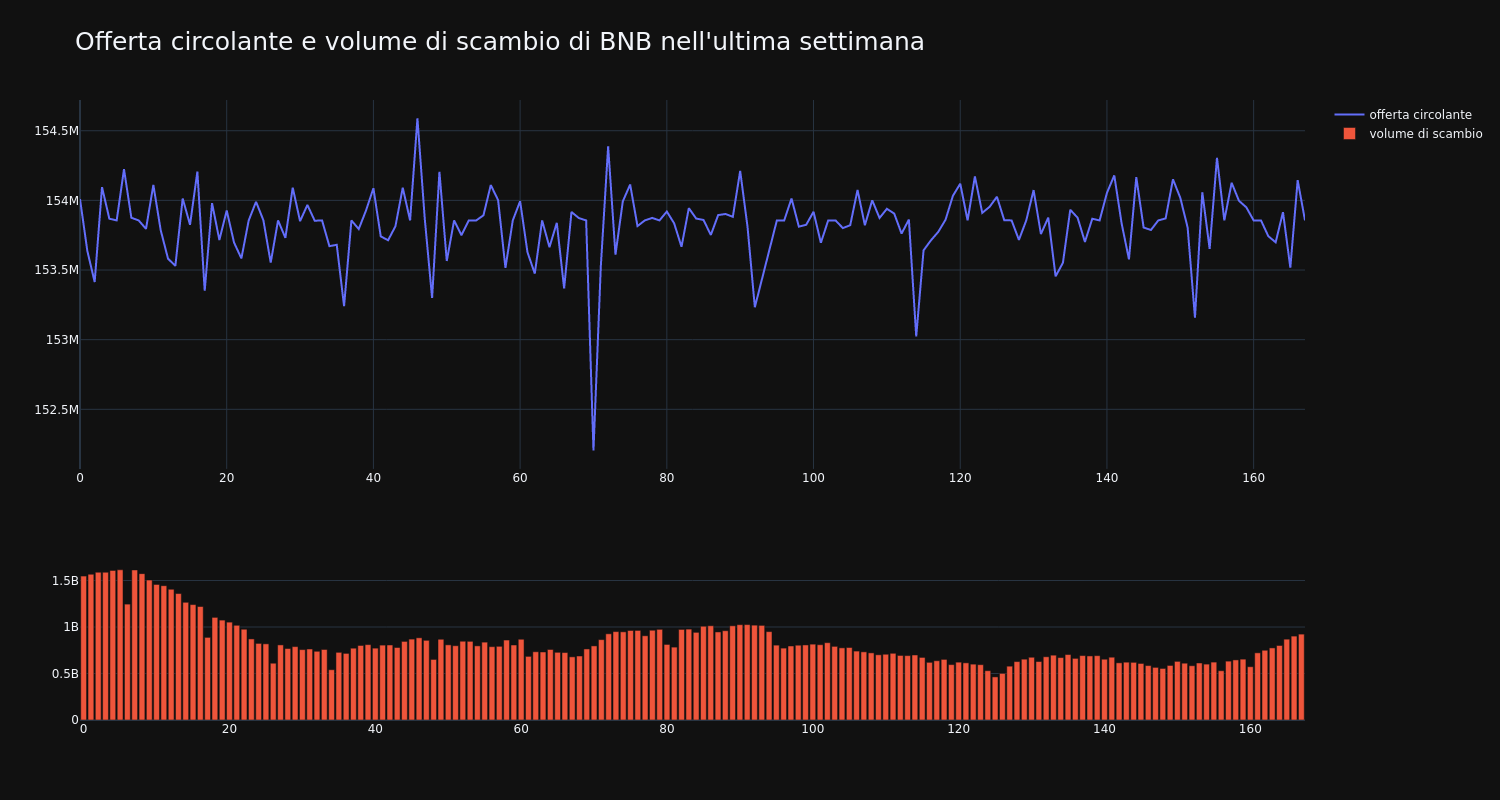Click the 1B label on bar chart
Screen dimensions: 1500x800
tap(71, 627)
